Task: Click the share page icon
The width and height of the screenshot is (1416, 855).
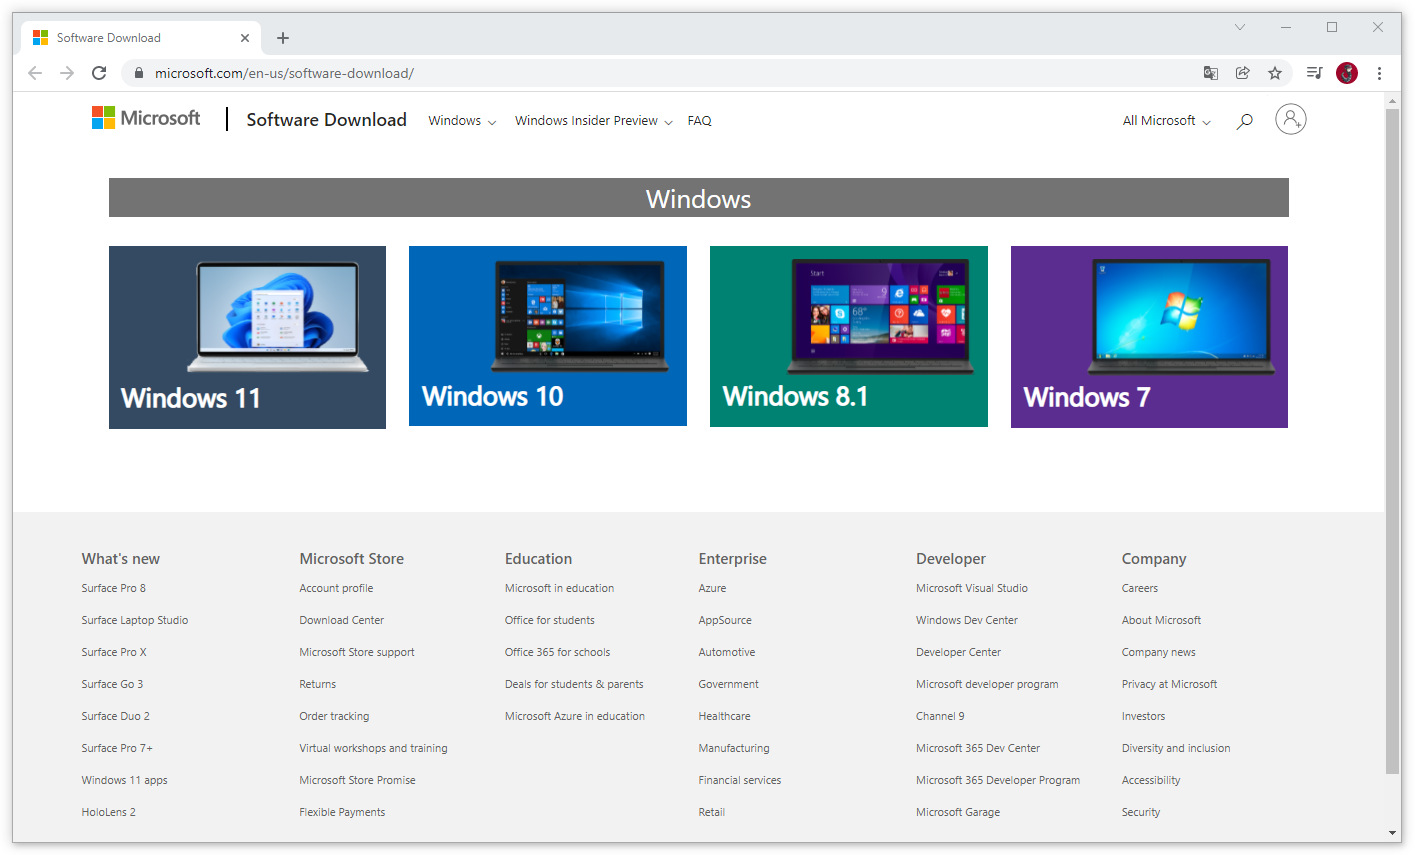Action: click(x=1242, y=73)
